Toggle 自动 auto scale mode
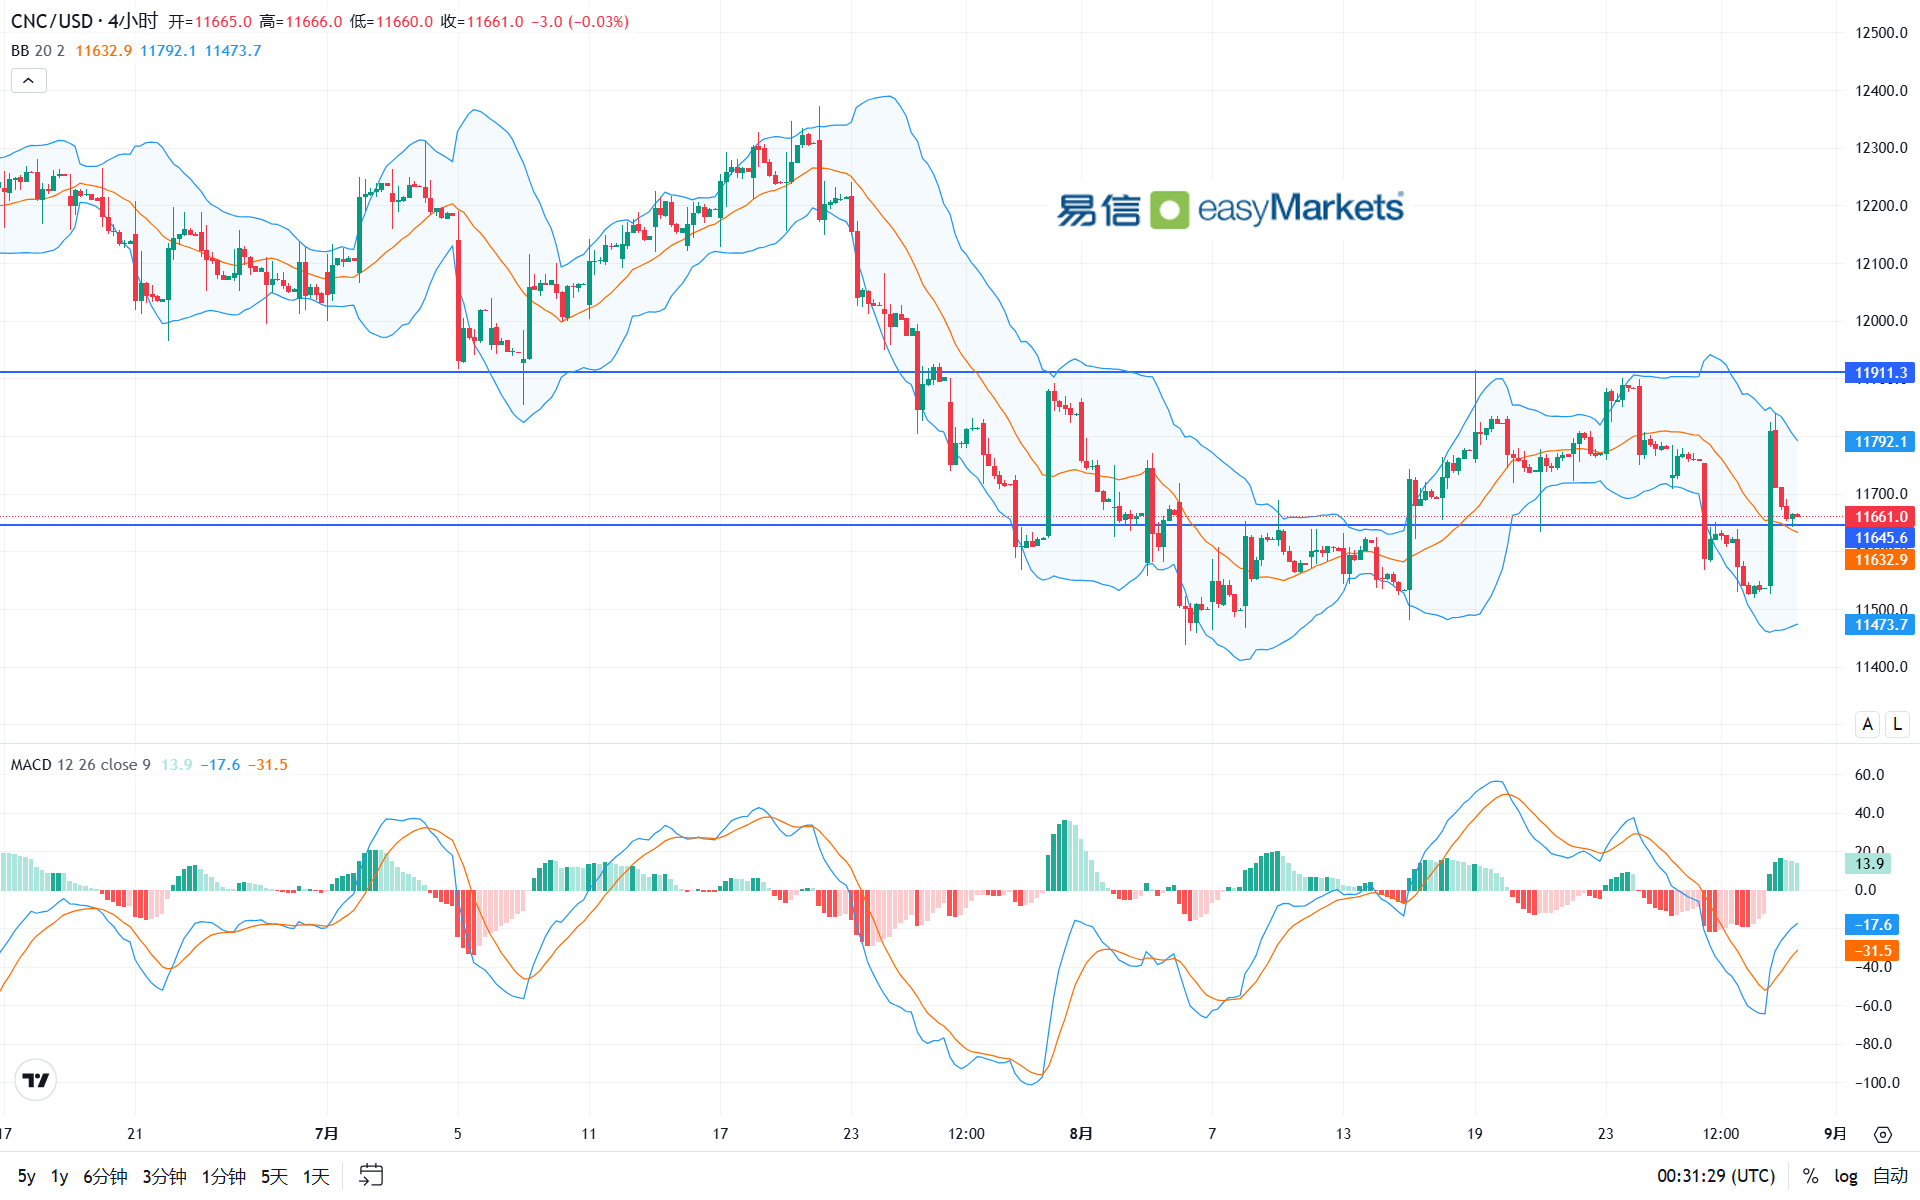The height and width of the screenshot is (1200, 1920). pyautogui.click(x=1890, y=1176)
